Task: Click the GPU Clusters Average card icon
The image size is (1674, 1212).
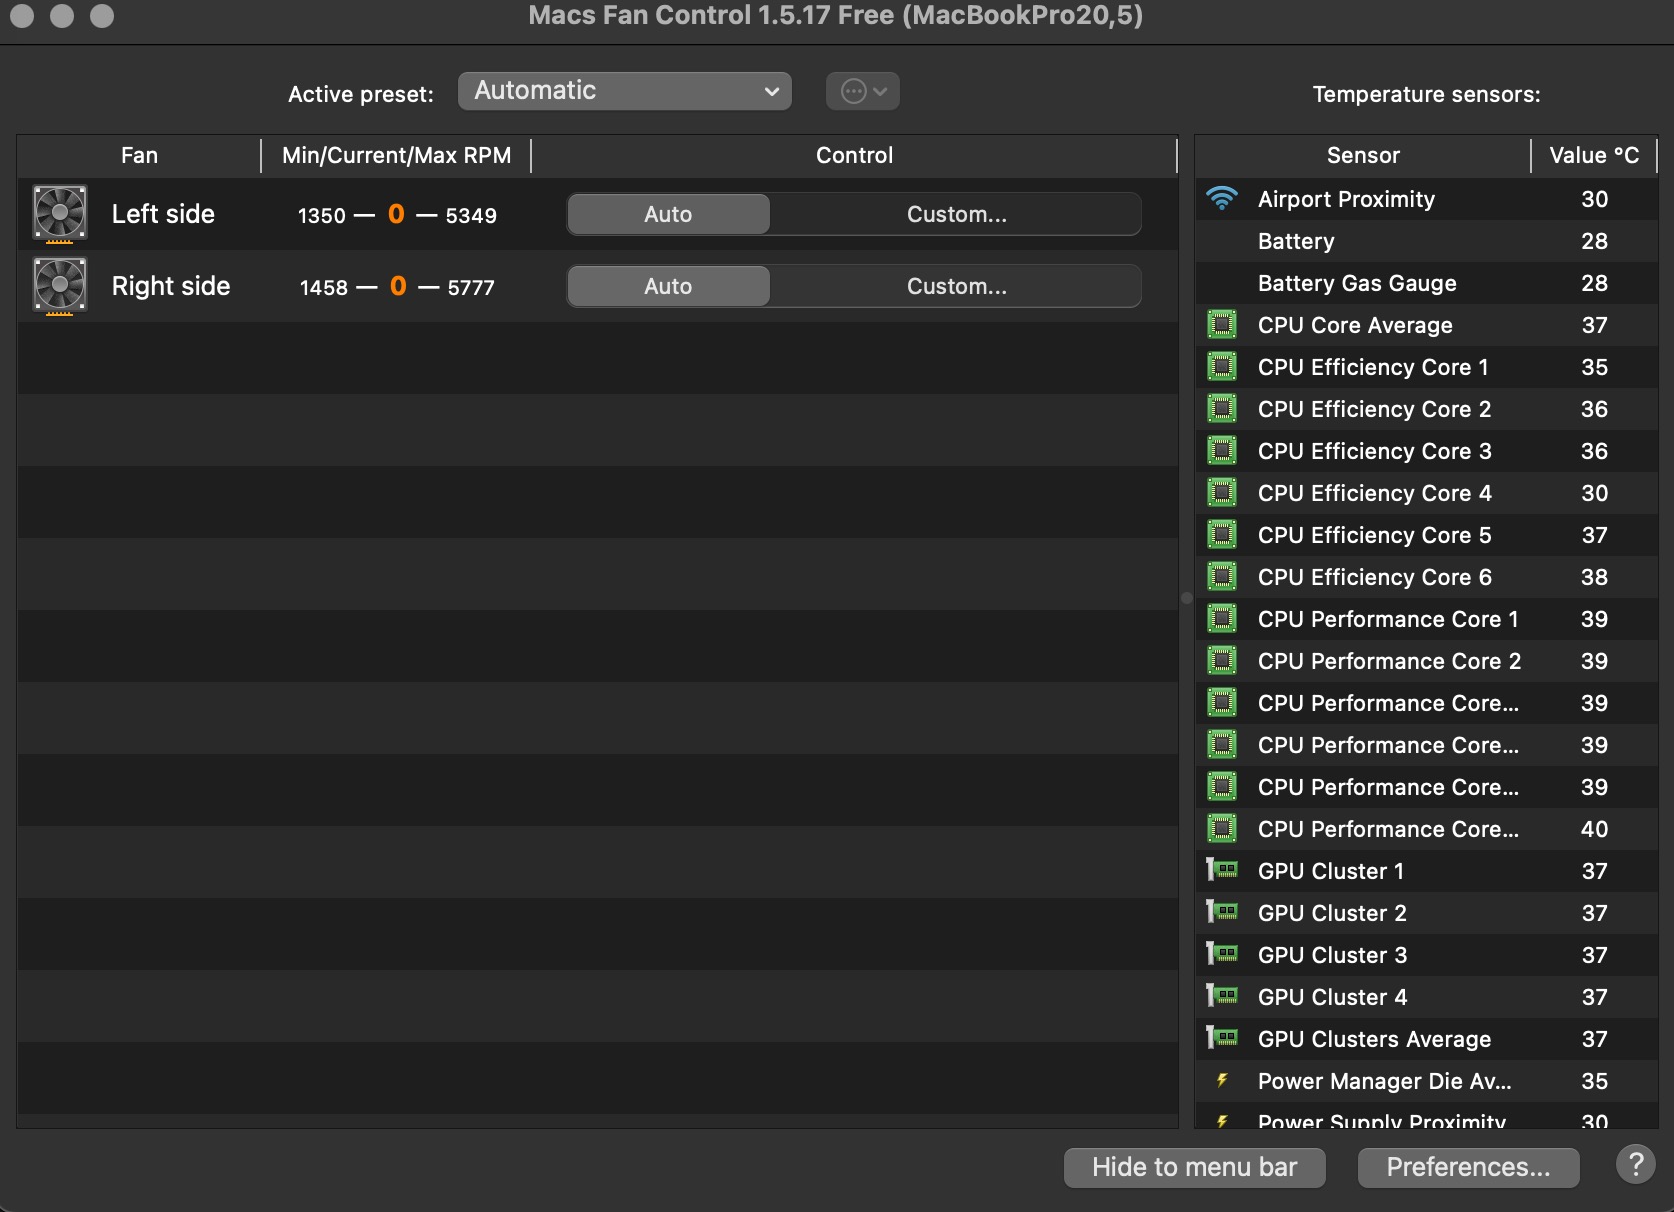Action: coord(1222,1038)
